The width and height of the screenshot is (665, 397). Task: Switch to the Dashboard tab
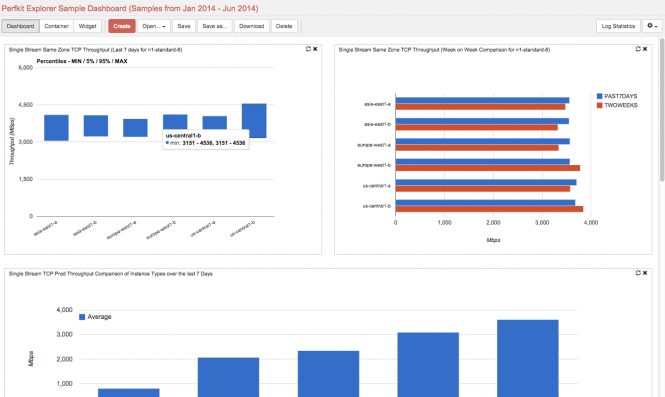20,26
